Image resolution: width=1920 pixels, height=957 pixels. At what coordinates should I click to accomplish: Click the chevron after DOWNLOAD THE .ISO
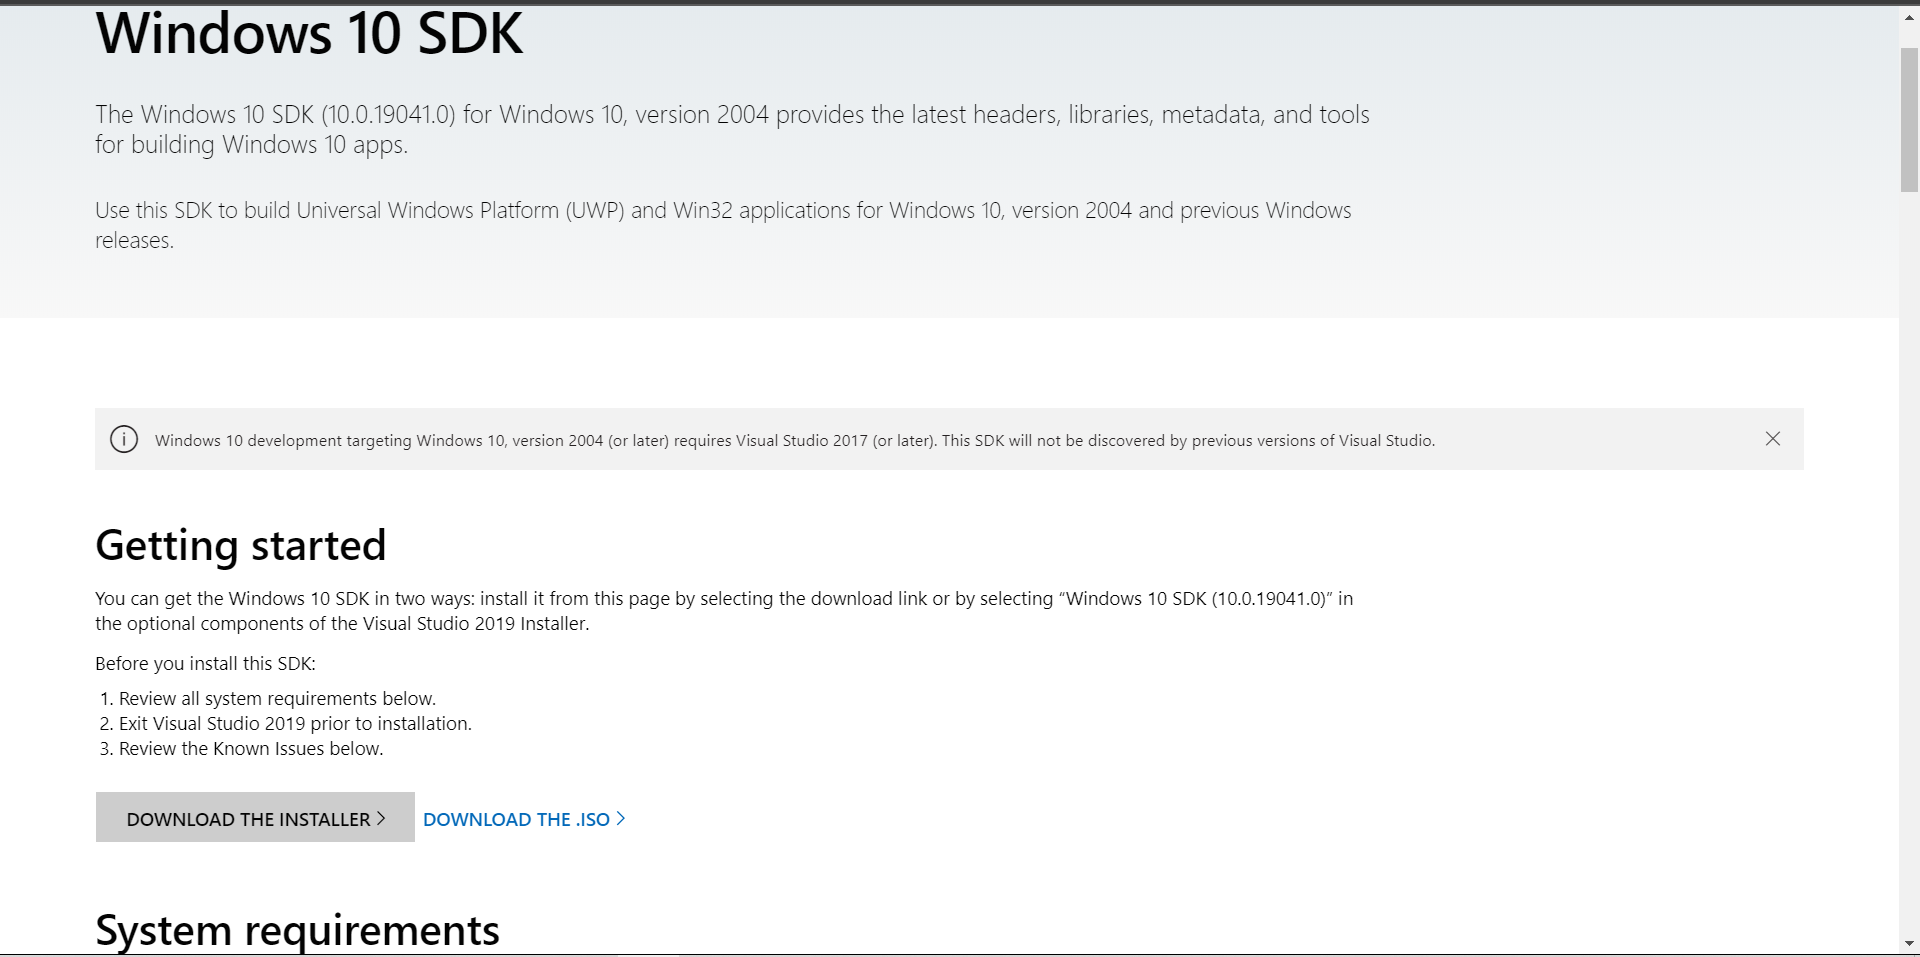pos(621,818)
